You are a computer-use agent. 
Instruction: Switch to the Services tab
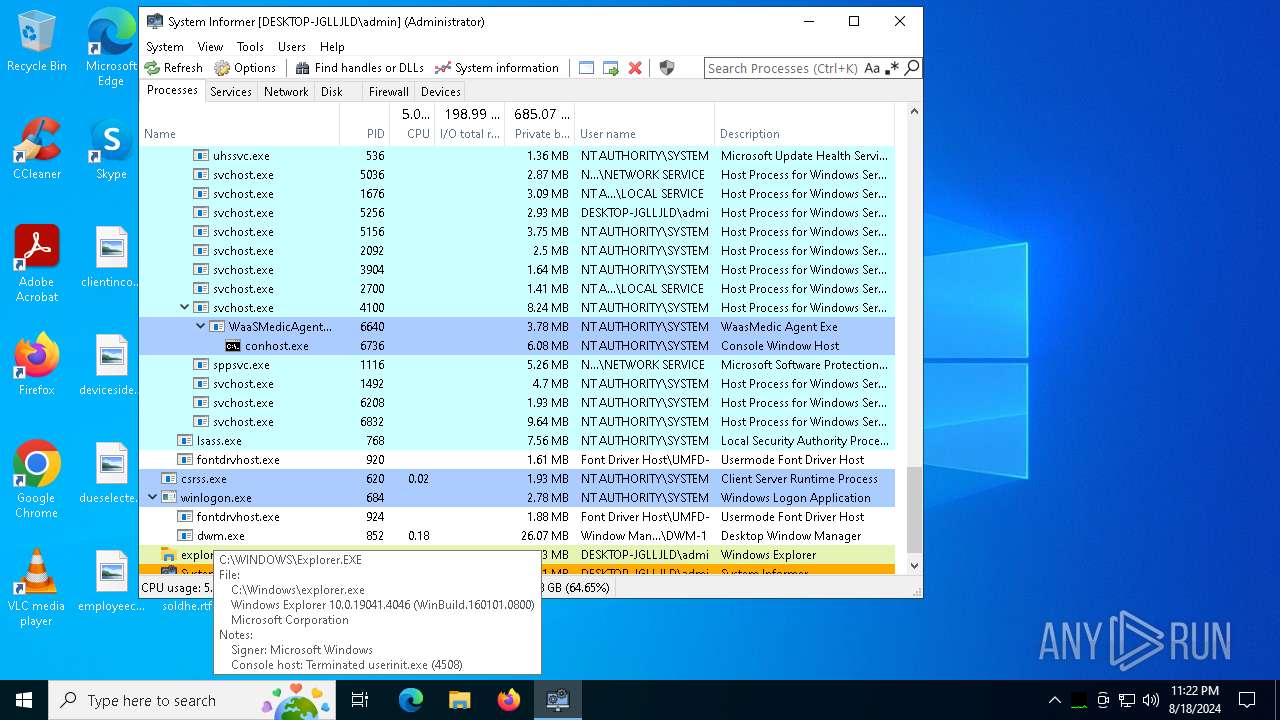coord(231,91)
